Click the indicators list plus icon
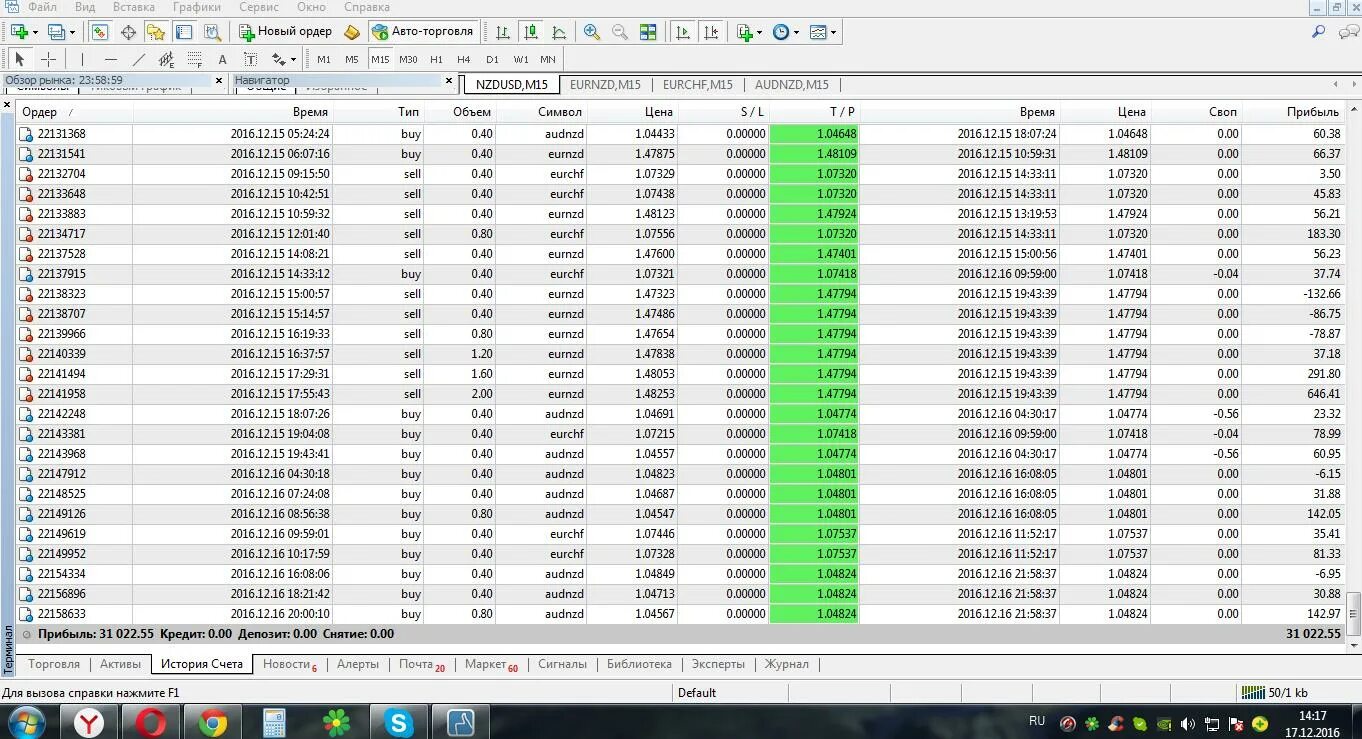The width and height of the screenshot is (1362, 739). (x=744, y=32)
